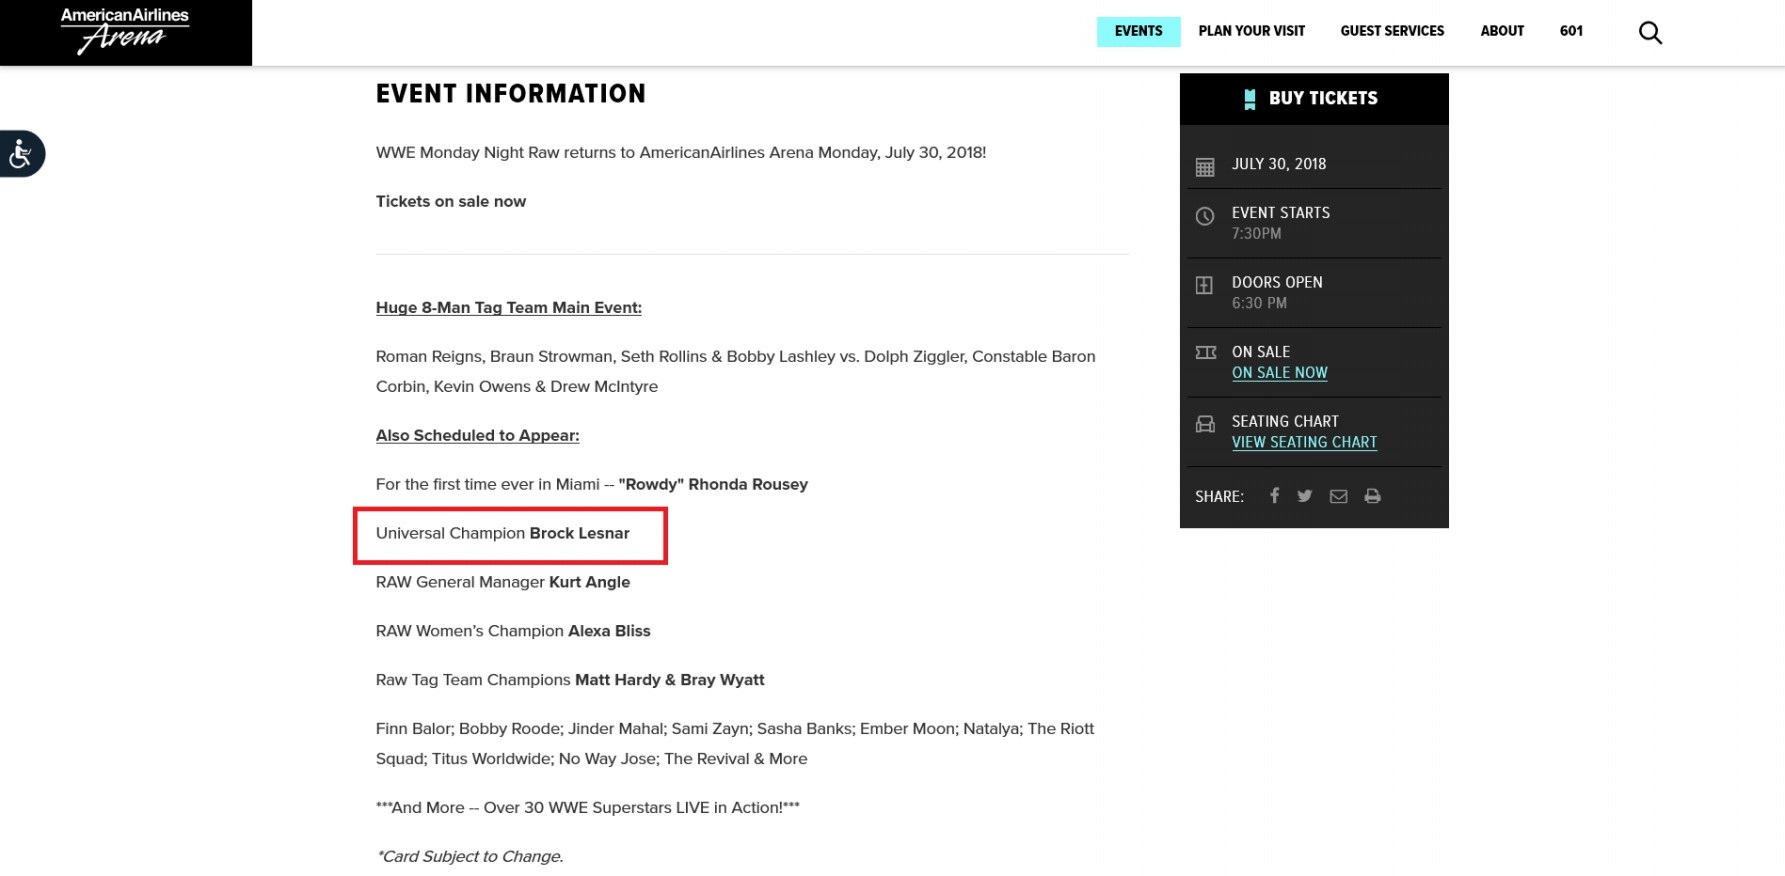Click the SHARE: label
The height and width of the screenshot is (876, 1785).
click(x=1219, y=497)
